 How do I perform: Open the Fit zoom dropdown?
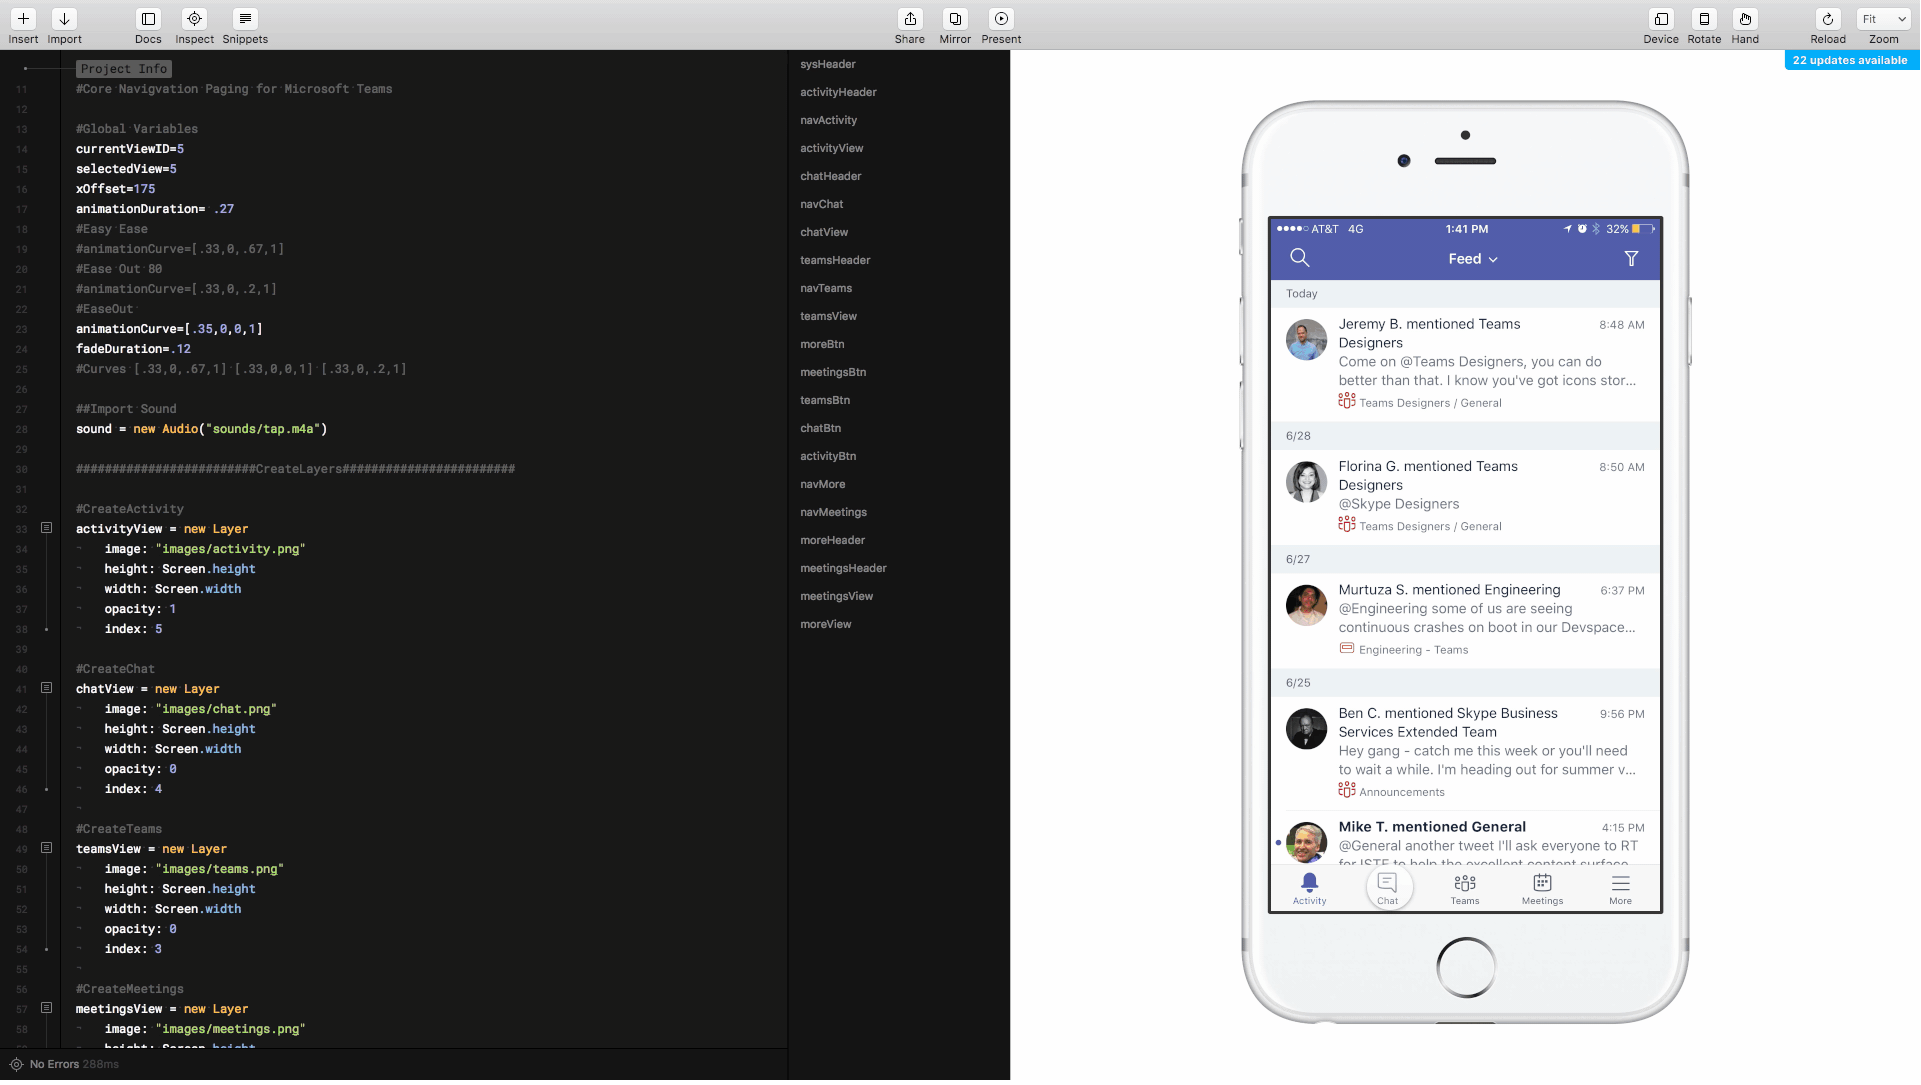click(x=1884, y=19)
